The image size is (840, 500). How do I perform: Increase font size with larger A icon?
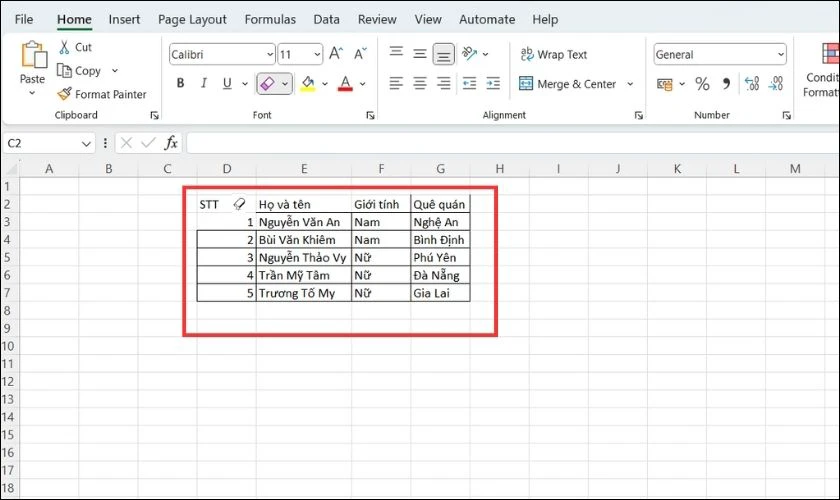coord(336,54)
